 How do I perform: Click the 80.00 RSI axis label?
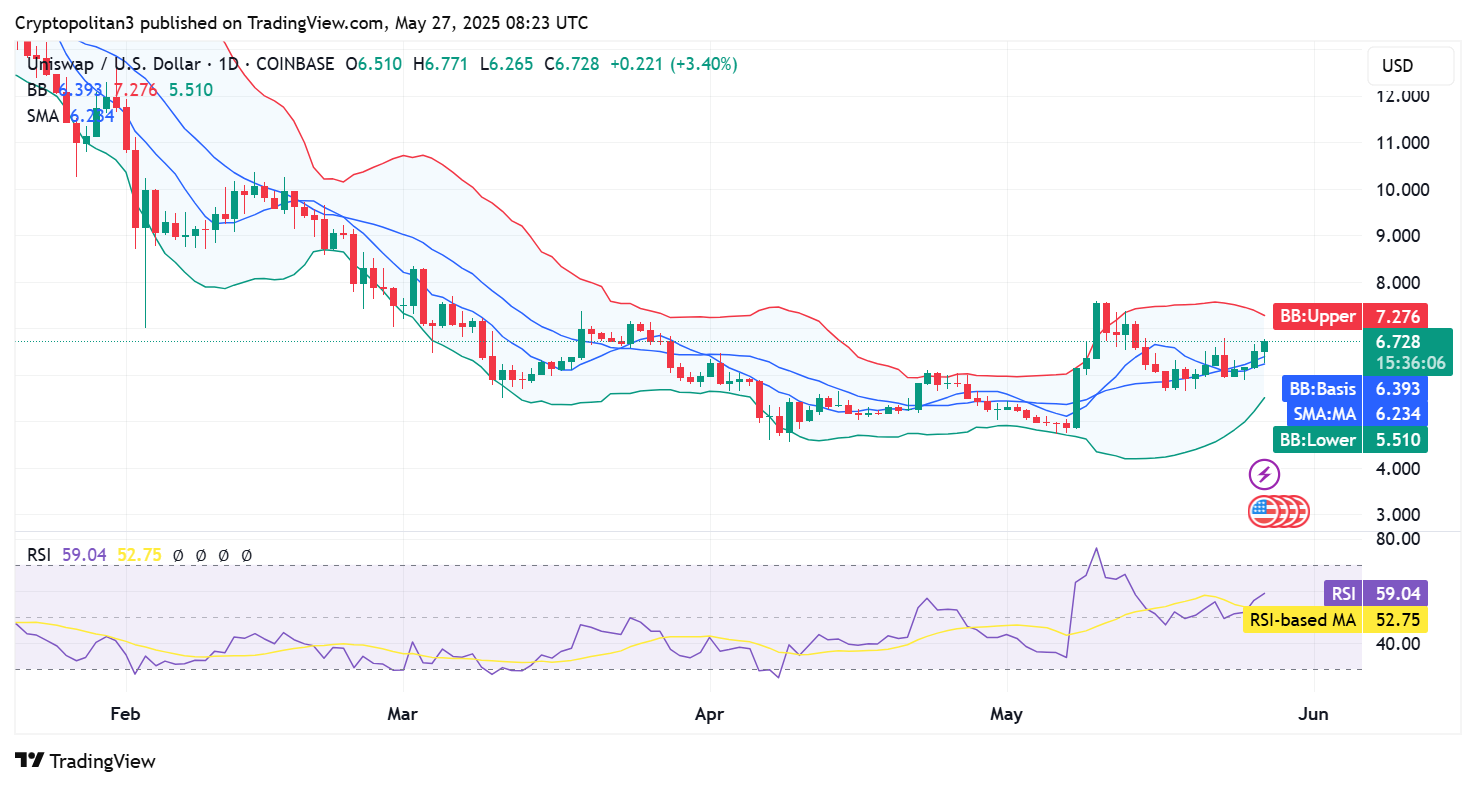click(1400, 538)
